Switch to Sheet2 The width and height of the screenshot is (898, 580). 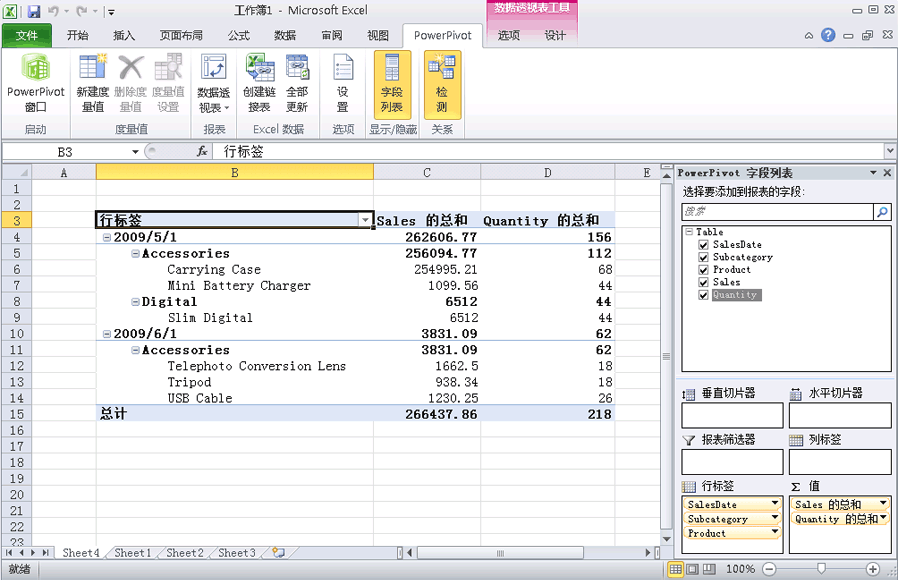click(184, 552)
